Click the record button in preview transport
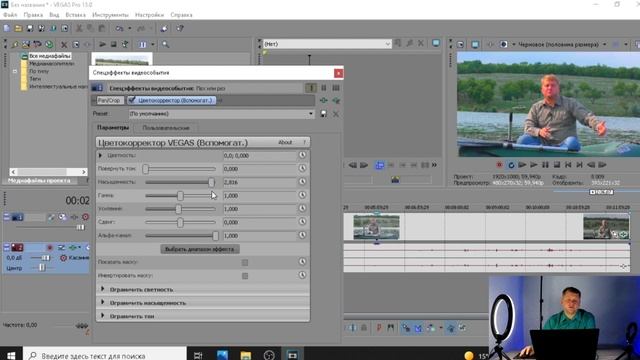The height and width of the screenshot is (360, 640). tap(499, 165)
